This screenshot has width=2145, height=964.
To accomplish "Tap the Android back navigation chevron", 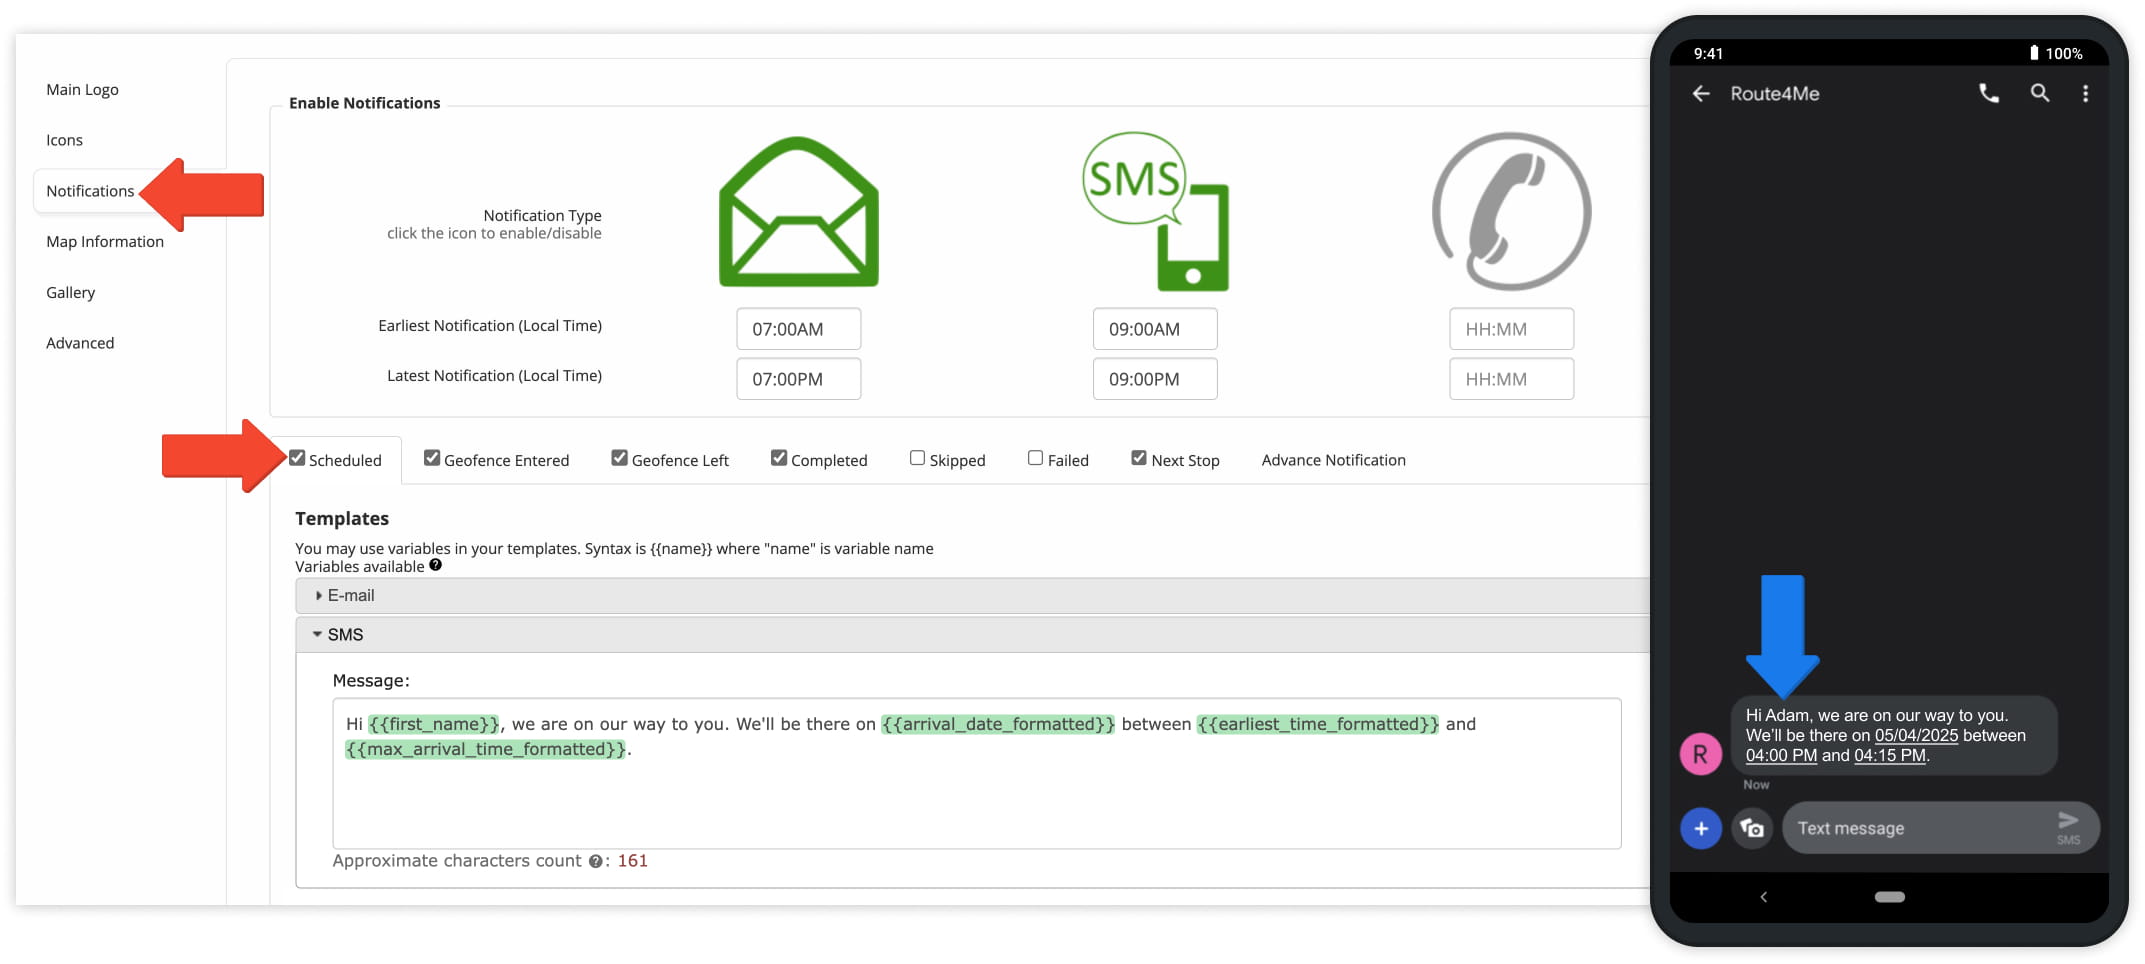I will [x=1764, y=897].
